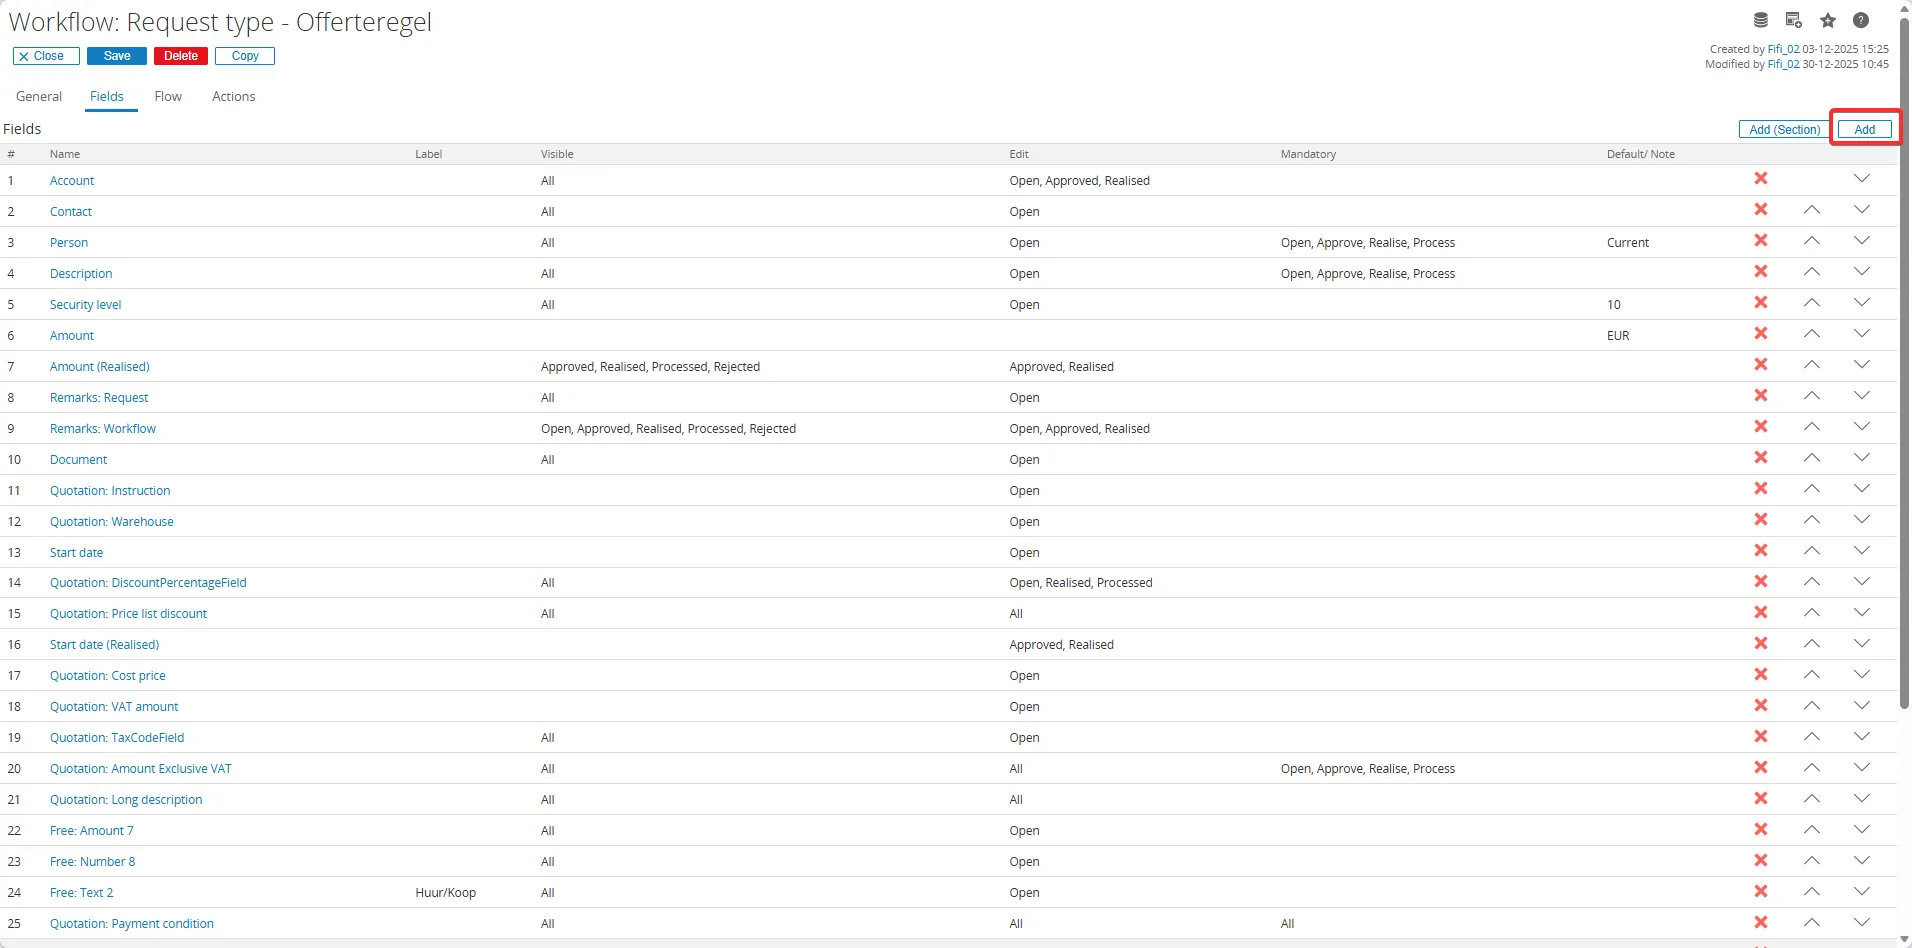The width and height of the screenshot is (1912, 948).
Task: Go to the Actions tab
Action: coord(234,97)
